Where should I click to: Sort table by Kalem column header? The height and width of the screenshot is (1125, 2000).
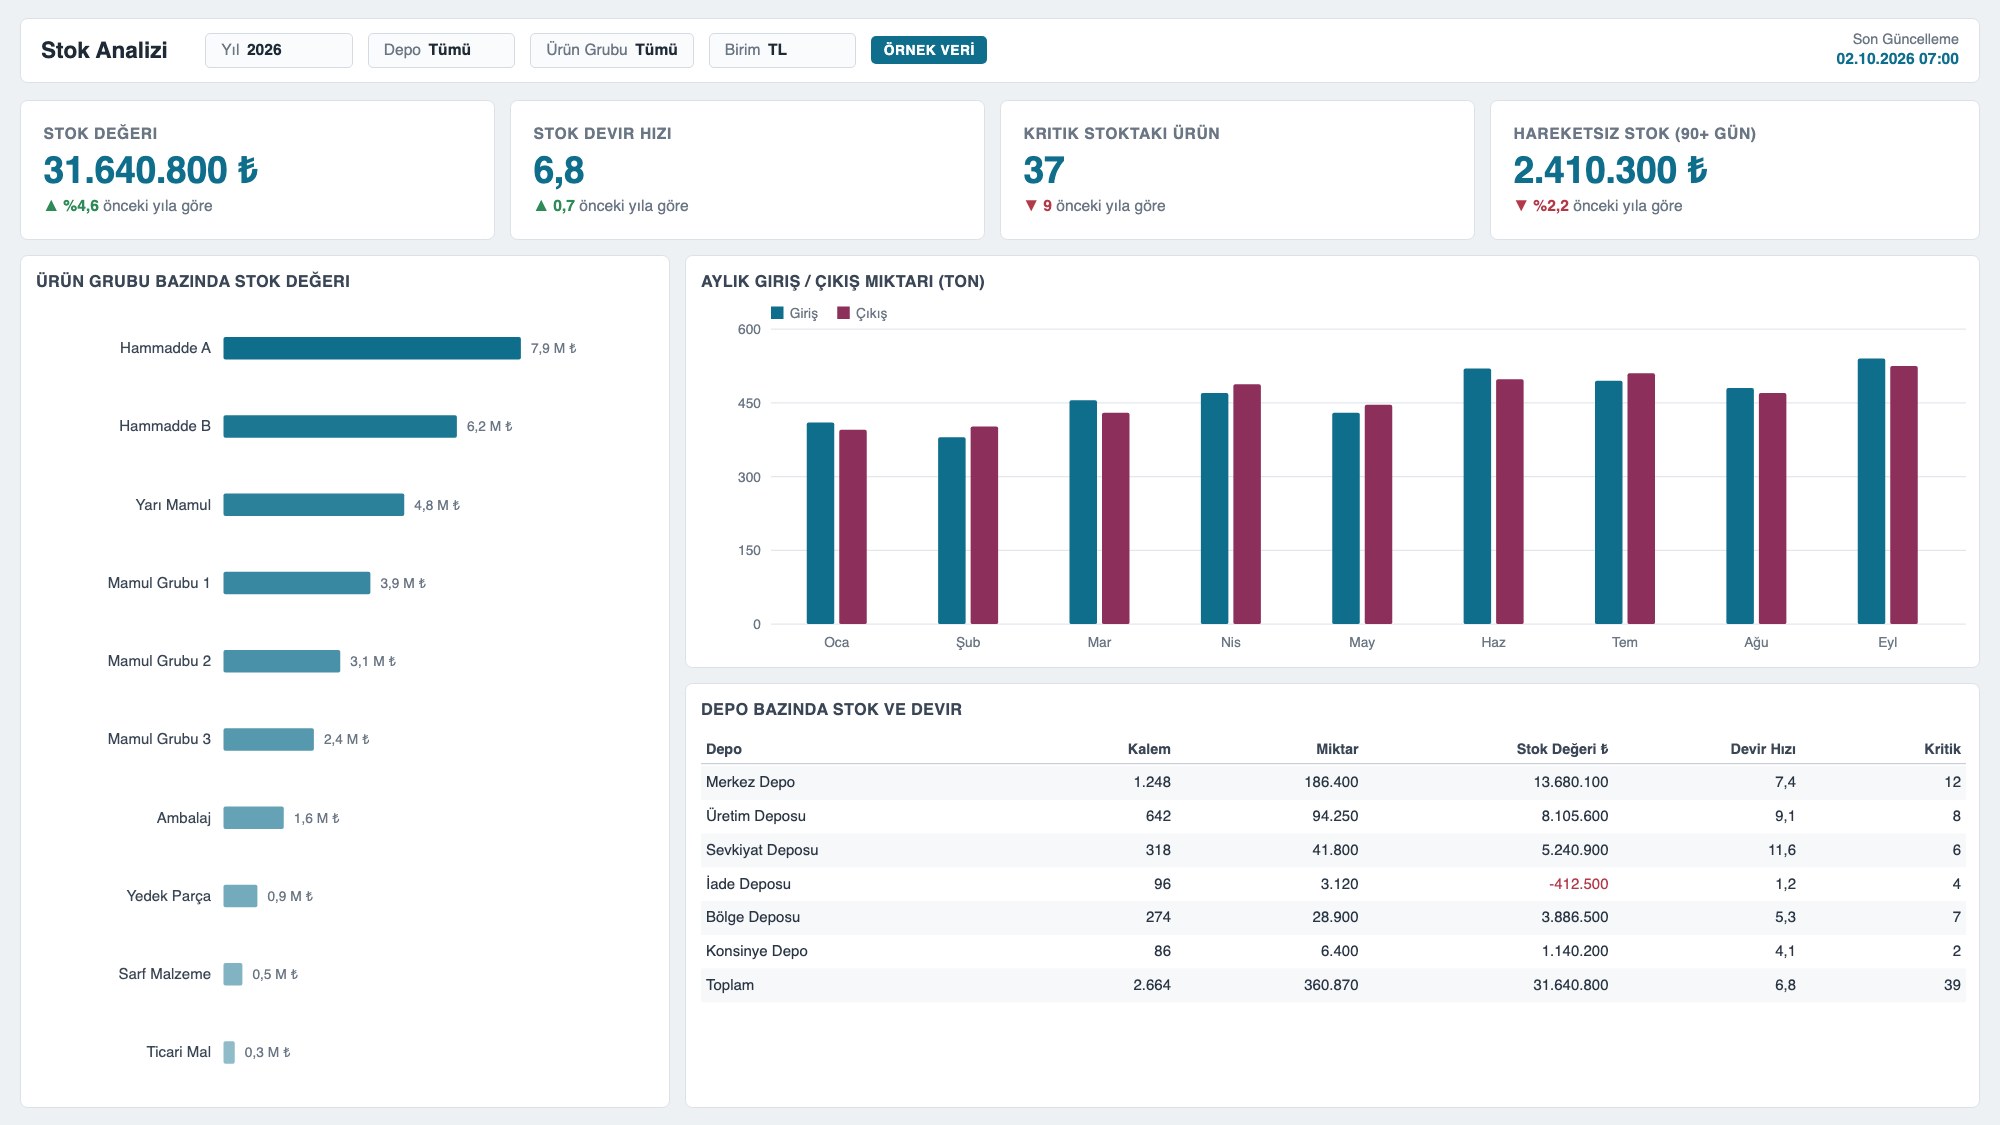pos(1149,749)
